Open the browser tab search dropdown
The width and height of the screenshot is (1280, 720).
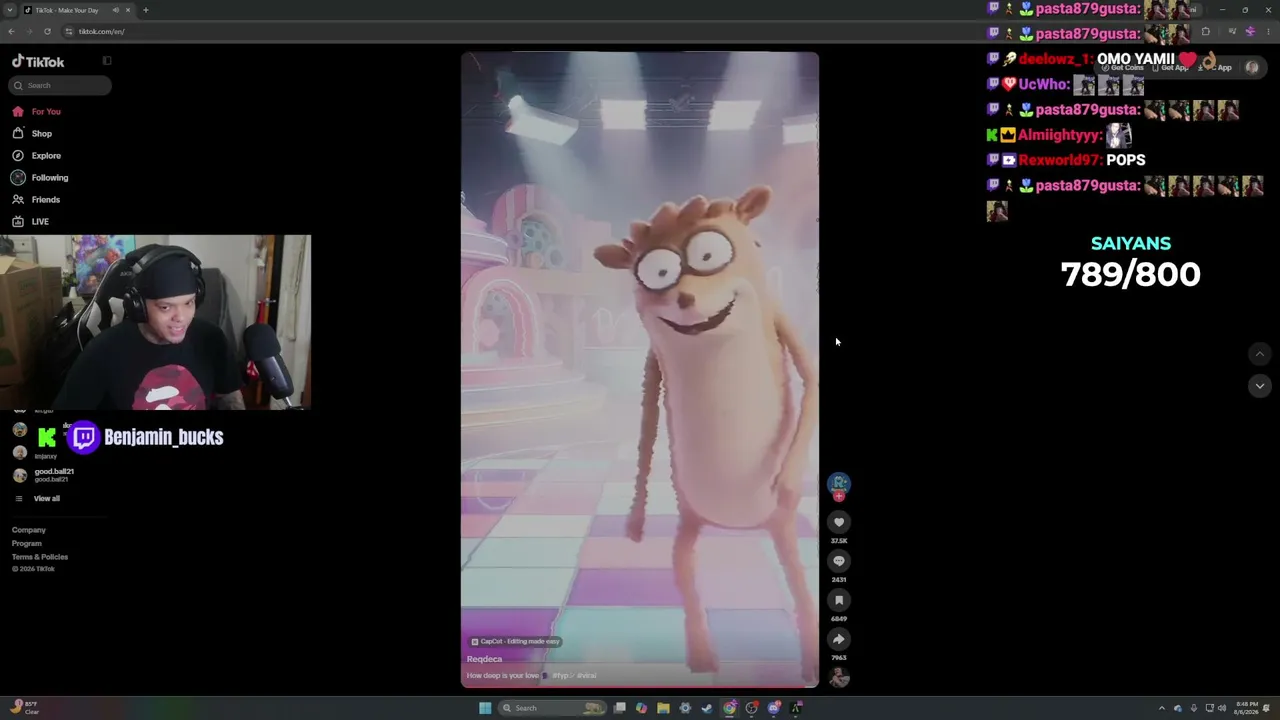point(10,10)
